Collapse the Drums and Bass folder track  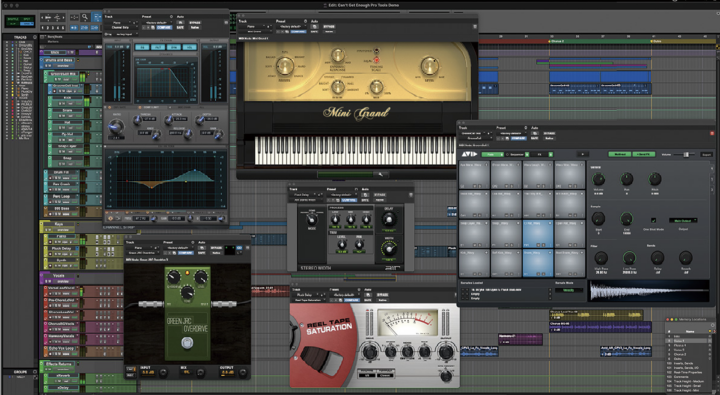point(42,60)
